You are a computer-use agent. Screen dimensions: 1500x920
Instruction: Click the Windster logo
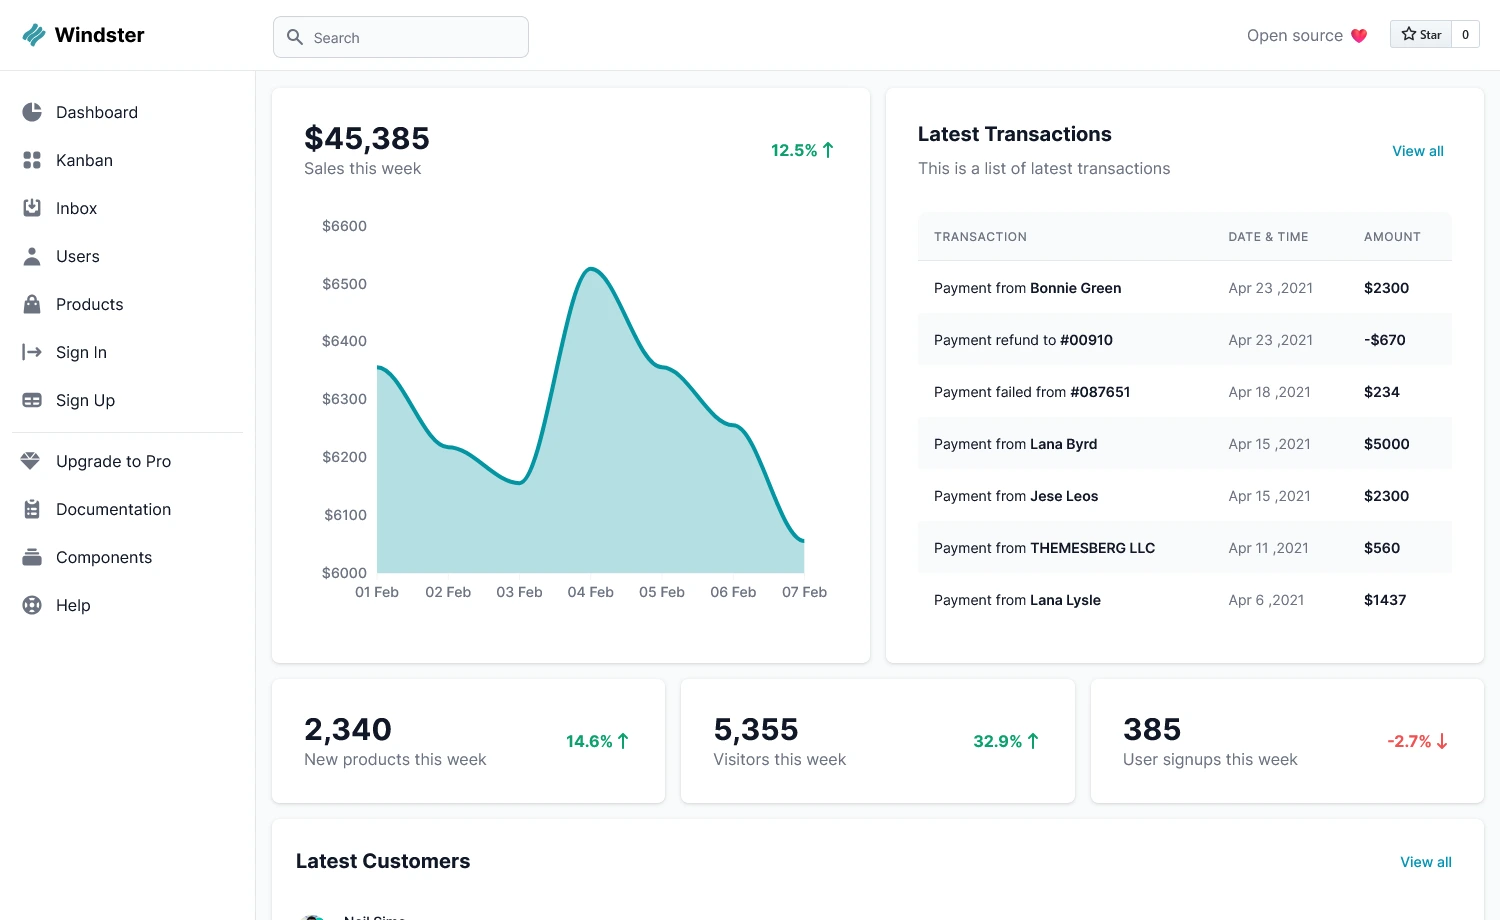coord(83,35)
